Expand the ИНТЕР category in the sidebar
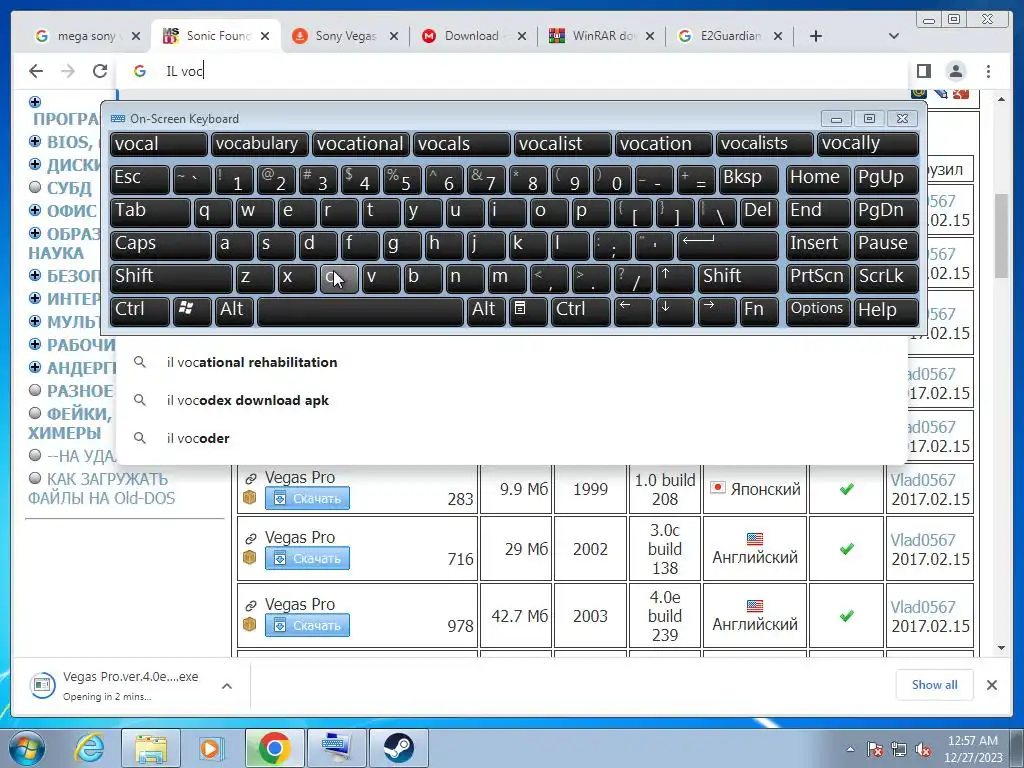Viewport: 1024px width, 768px height. 35,298
